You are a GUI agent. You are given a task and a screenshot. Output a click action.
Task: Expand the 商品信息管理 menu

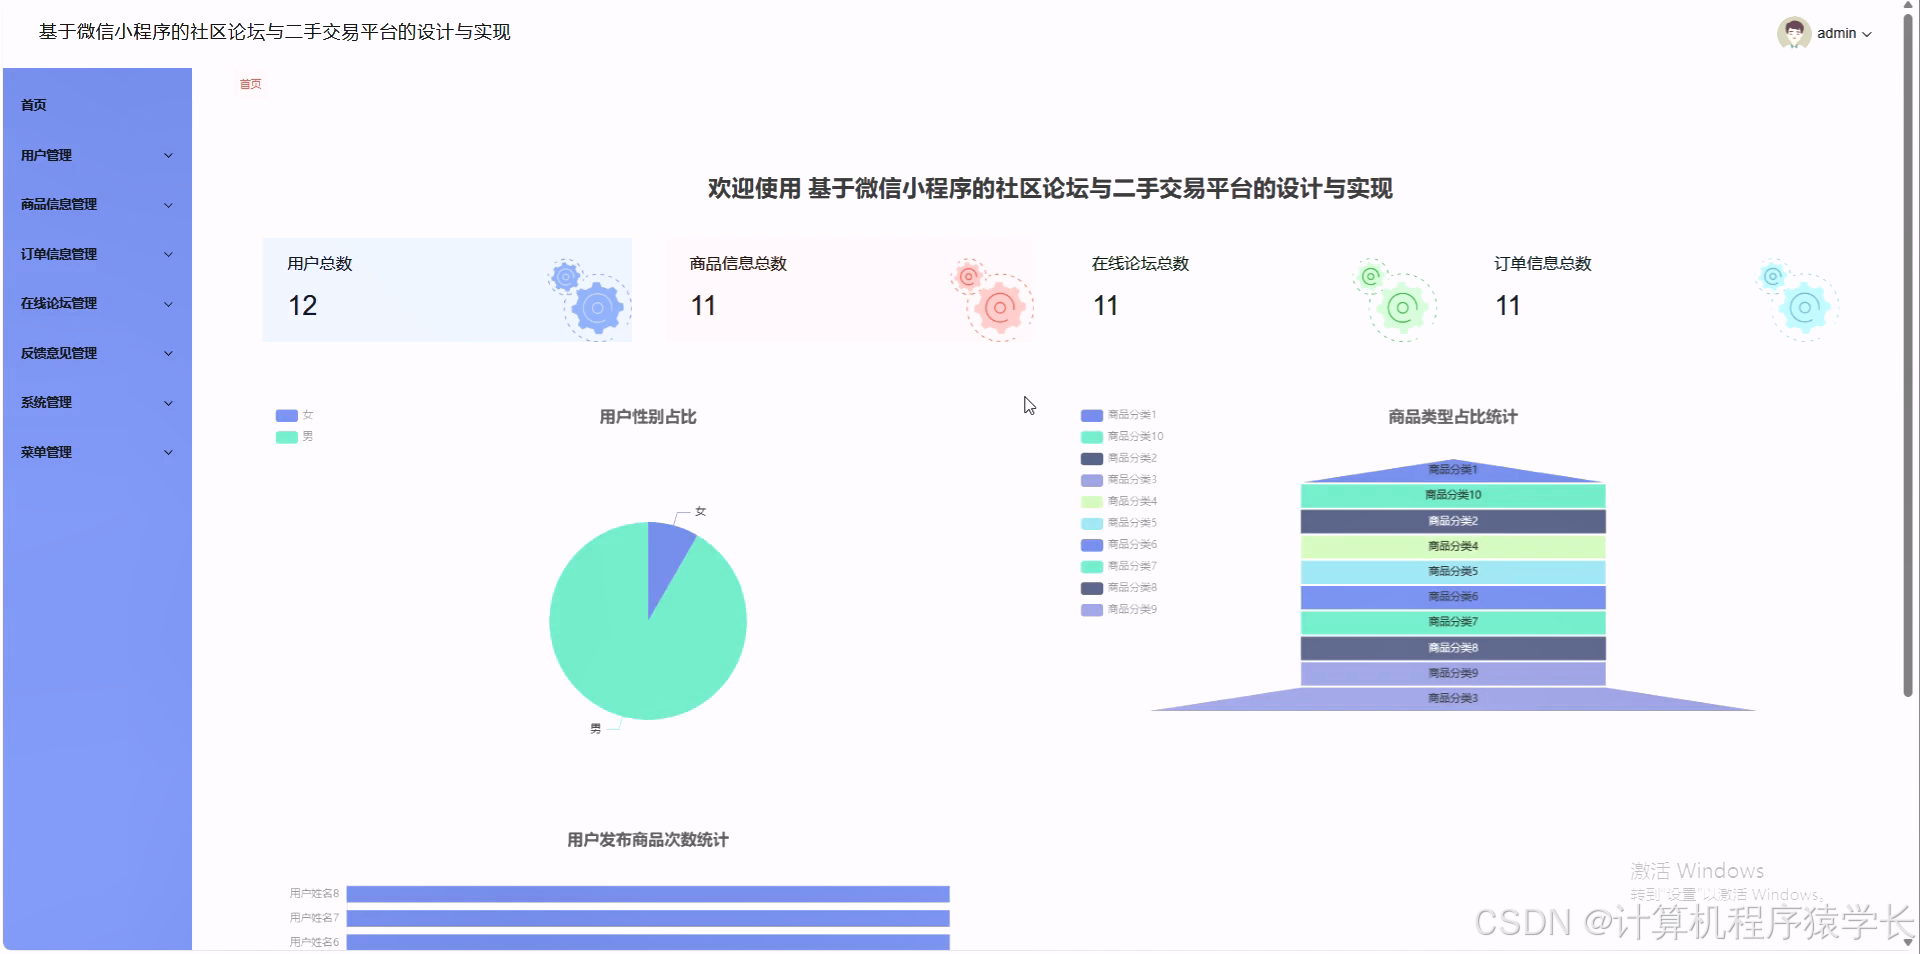pyautogui.click(x=96, y=204)
